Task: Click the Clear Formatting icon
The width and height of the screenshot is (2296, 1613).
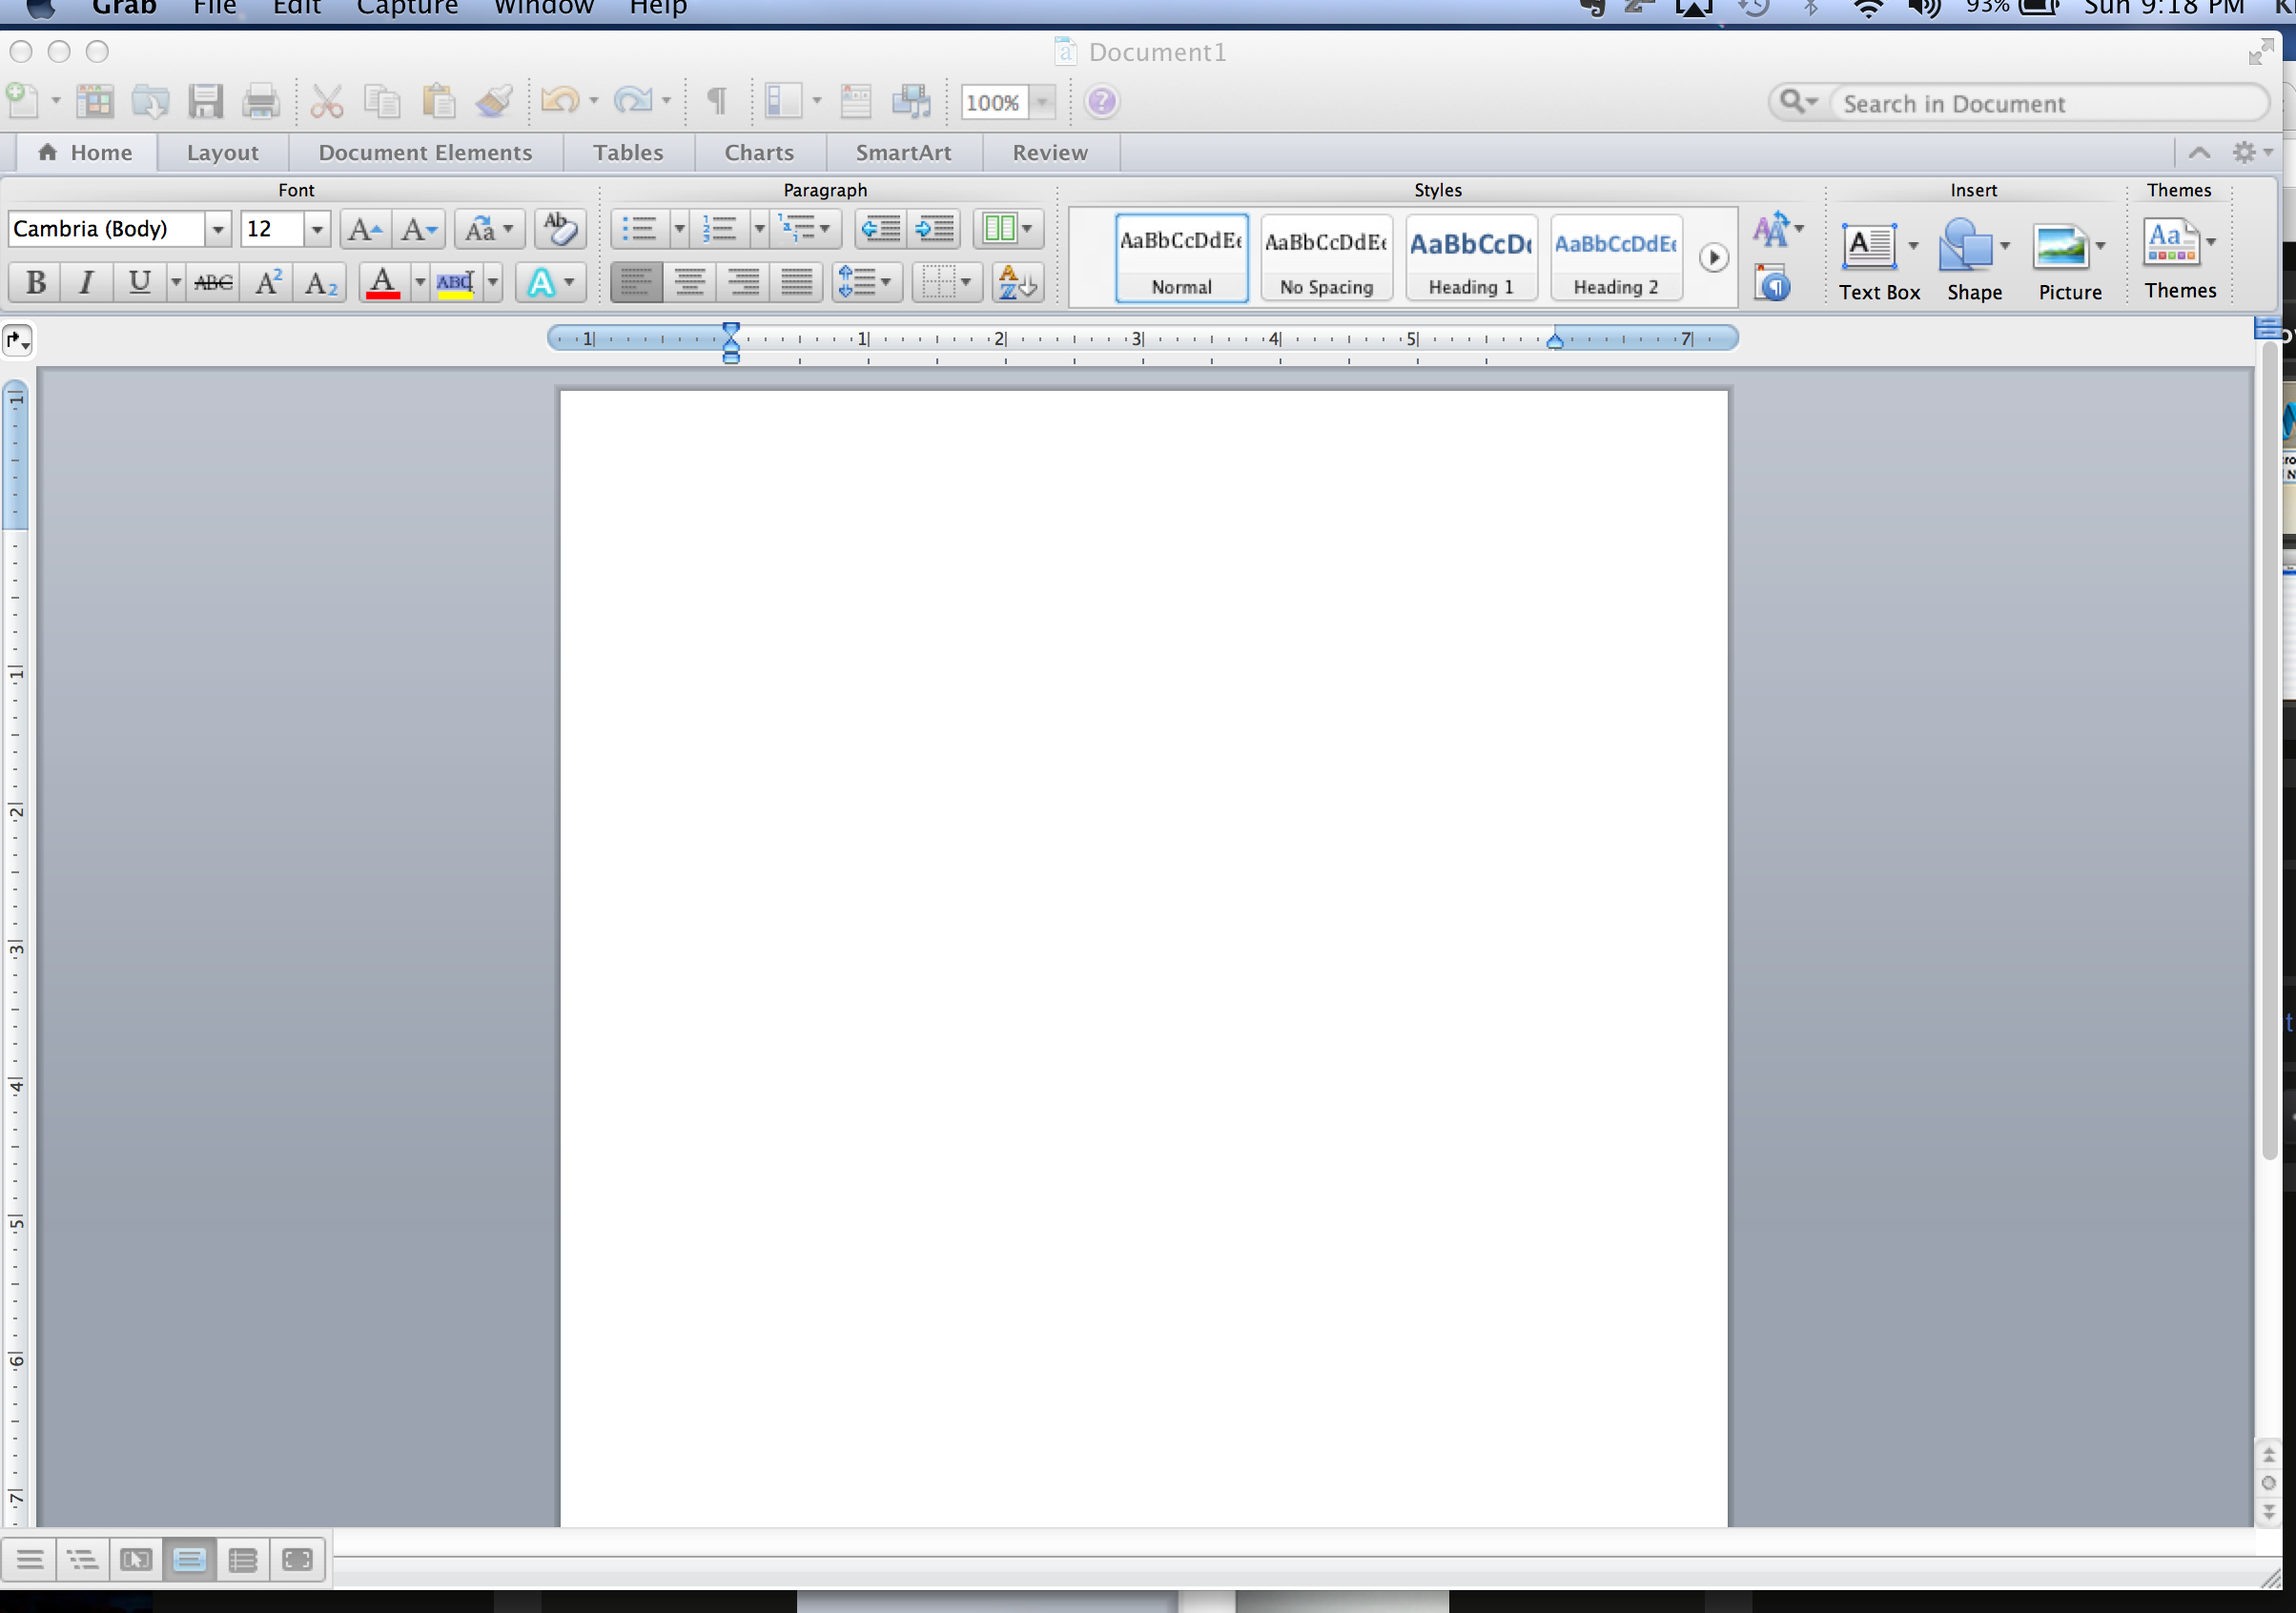Action: point(560,229)
